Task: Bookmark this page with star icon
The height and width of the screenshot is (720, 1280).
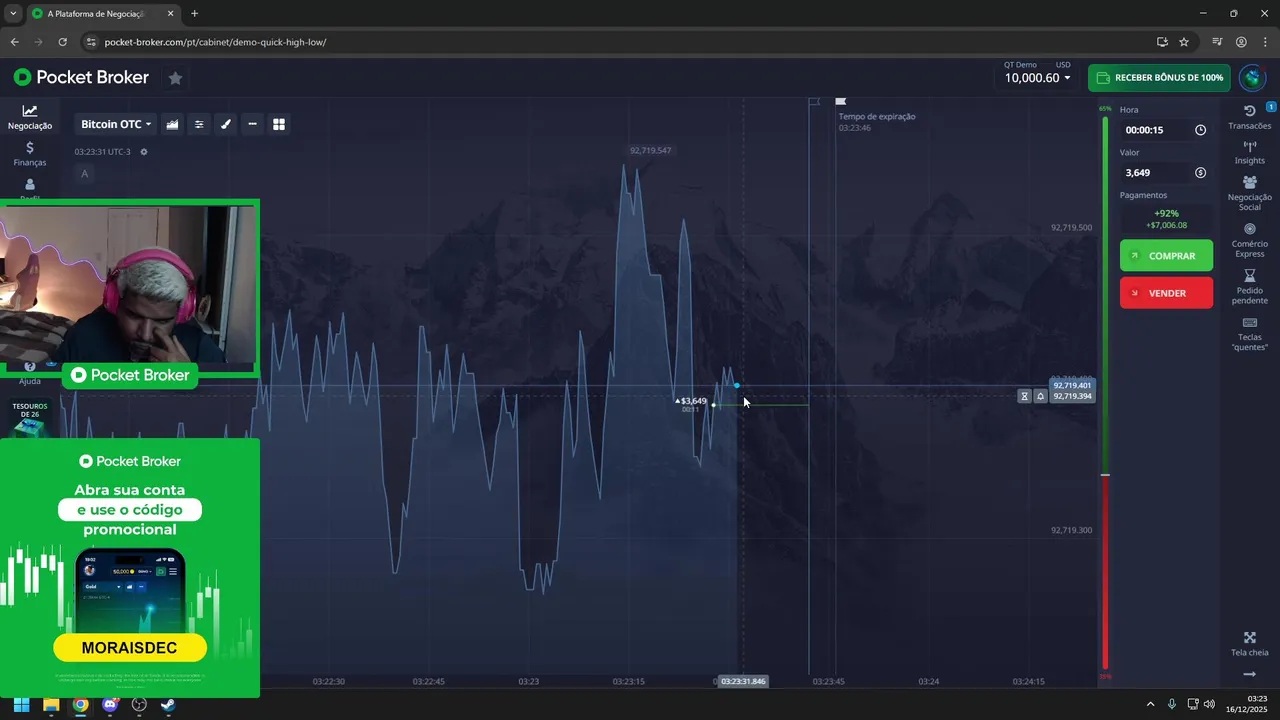Action: (x=1184, y=42)
